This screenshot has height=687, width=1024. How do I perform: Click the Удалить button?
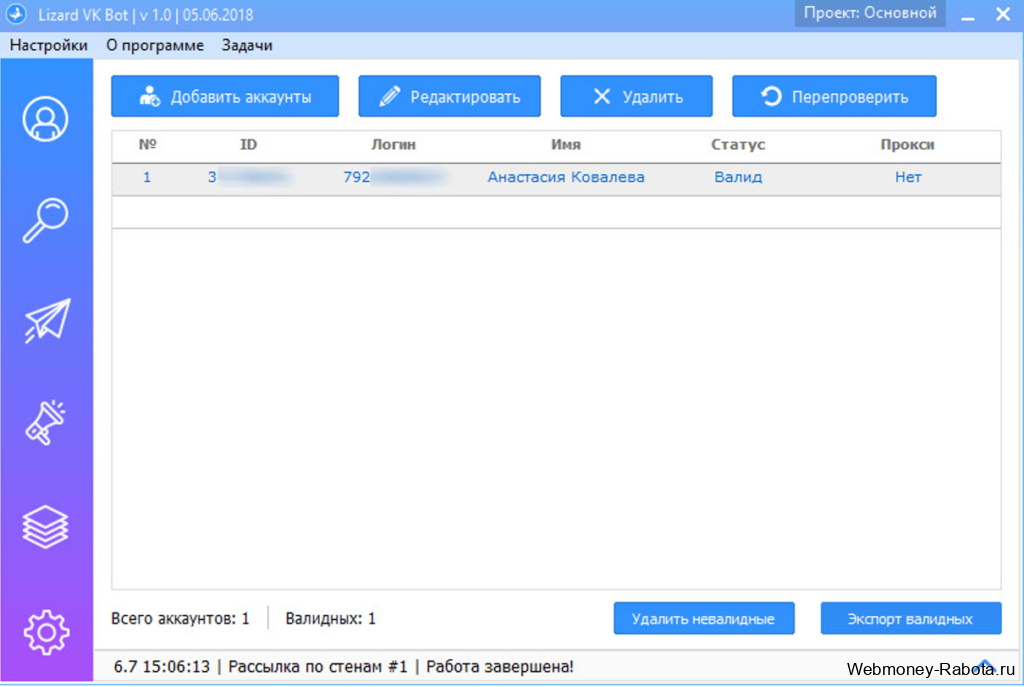(636, 97)
